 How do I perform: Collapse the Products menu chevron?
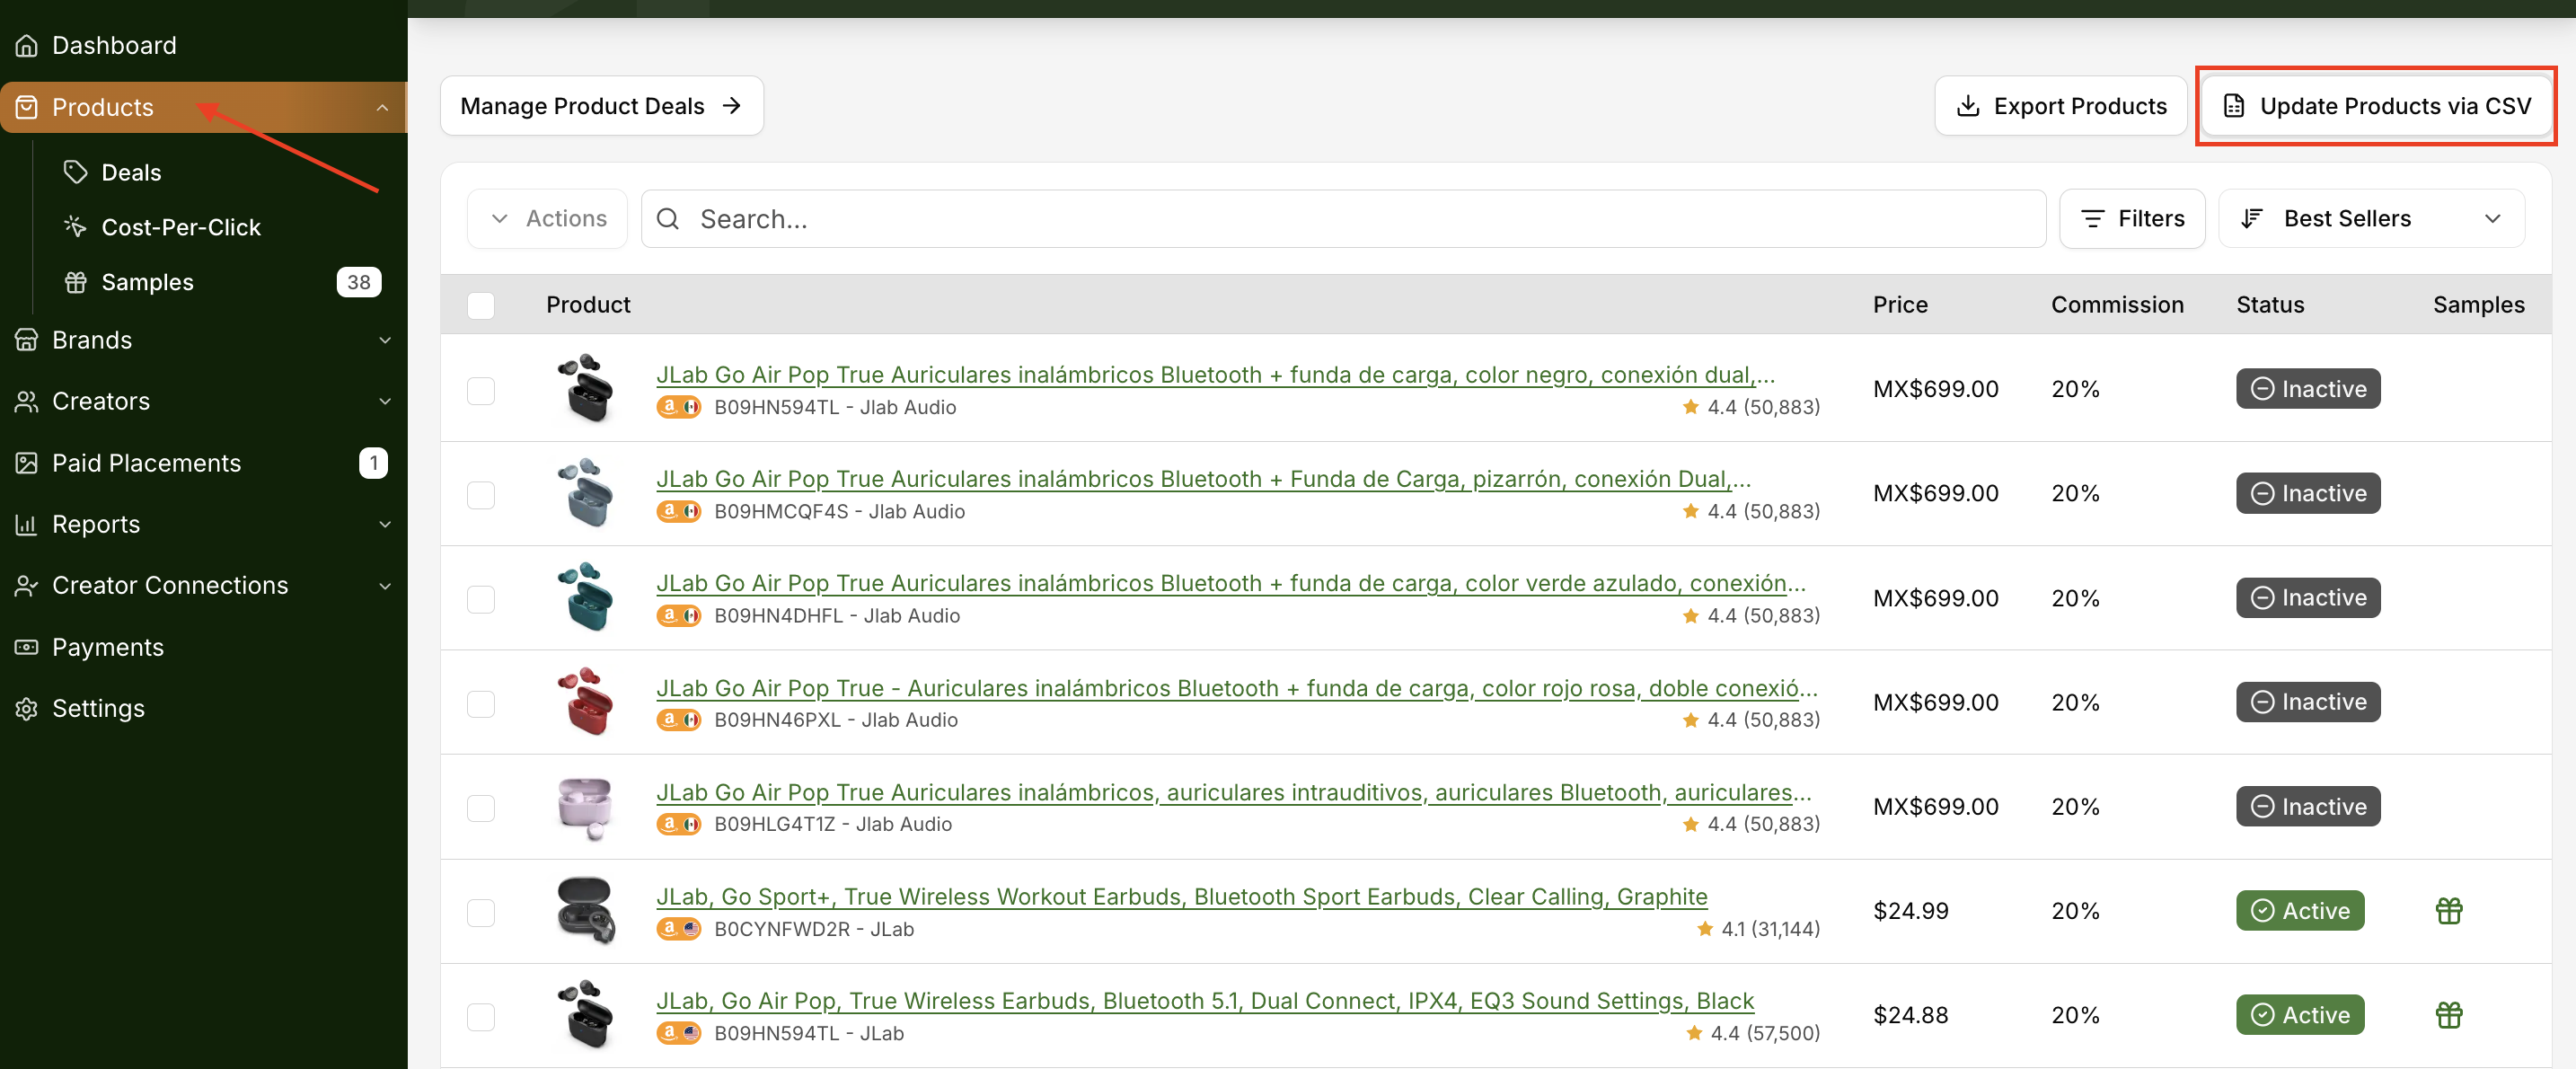tap(382, 107)
